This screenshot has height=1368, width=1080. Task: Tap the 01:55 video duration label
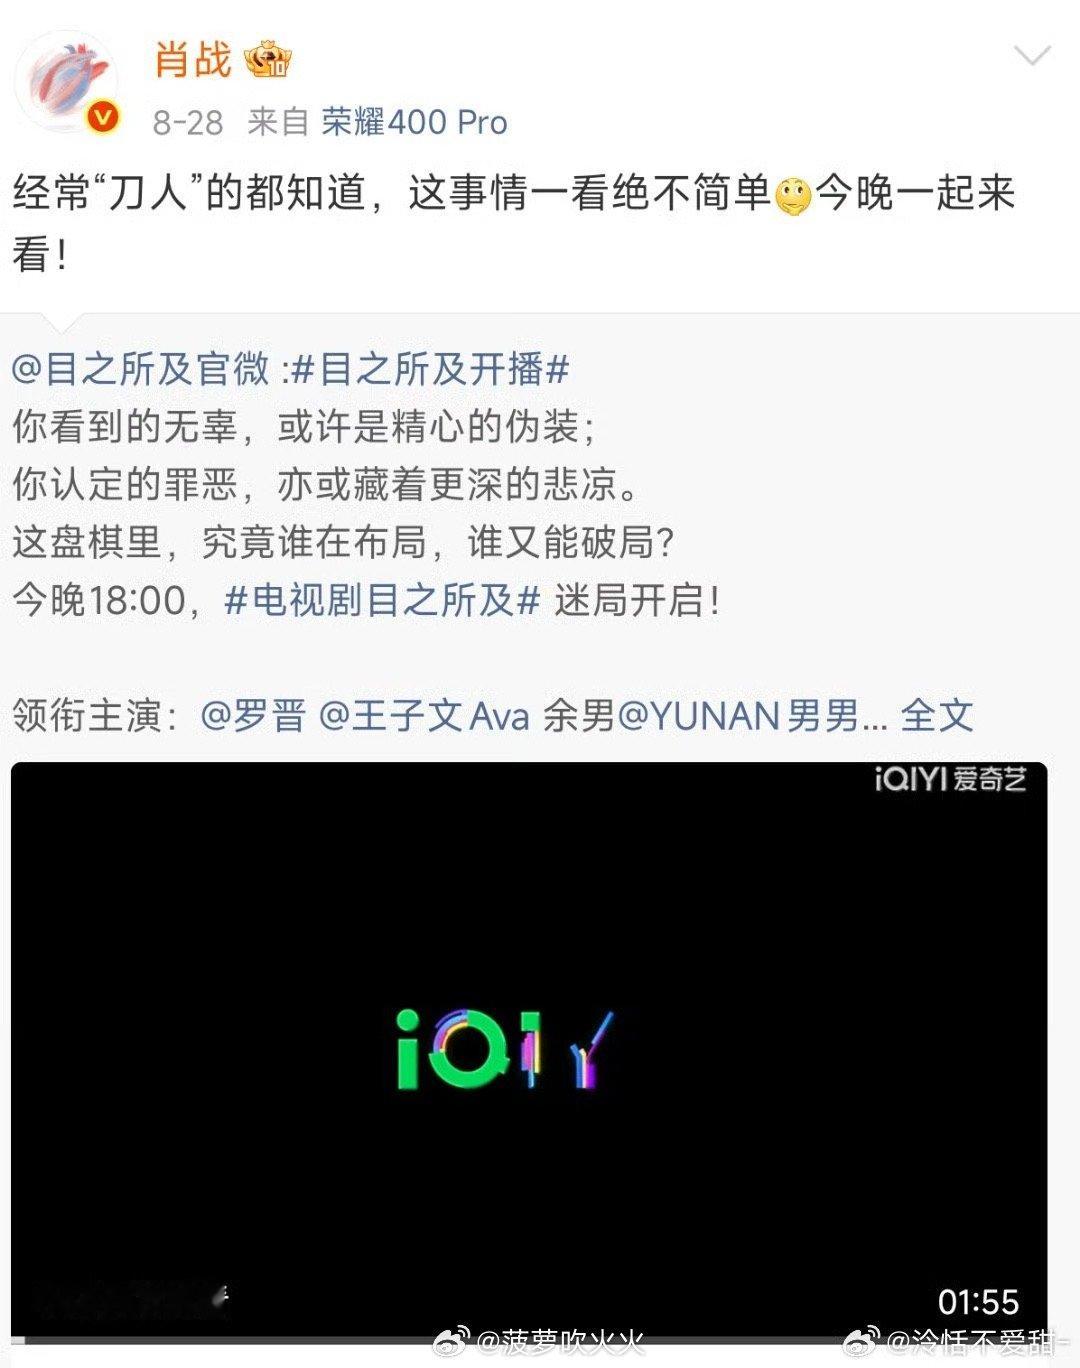click(x=978, y=1301)
